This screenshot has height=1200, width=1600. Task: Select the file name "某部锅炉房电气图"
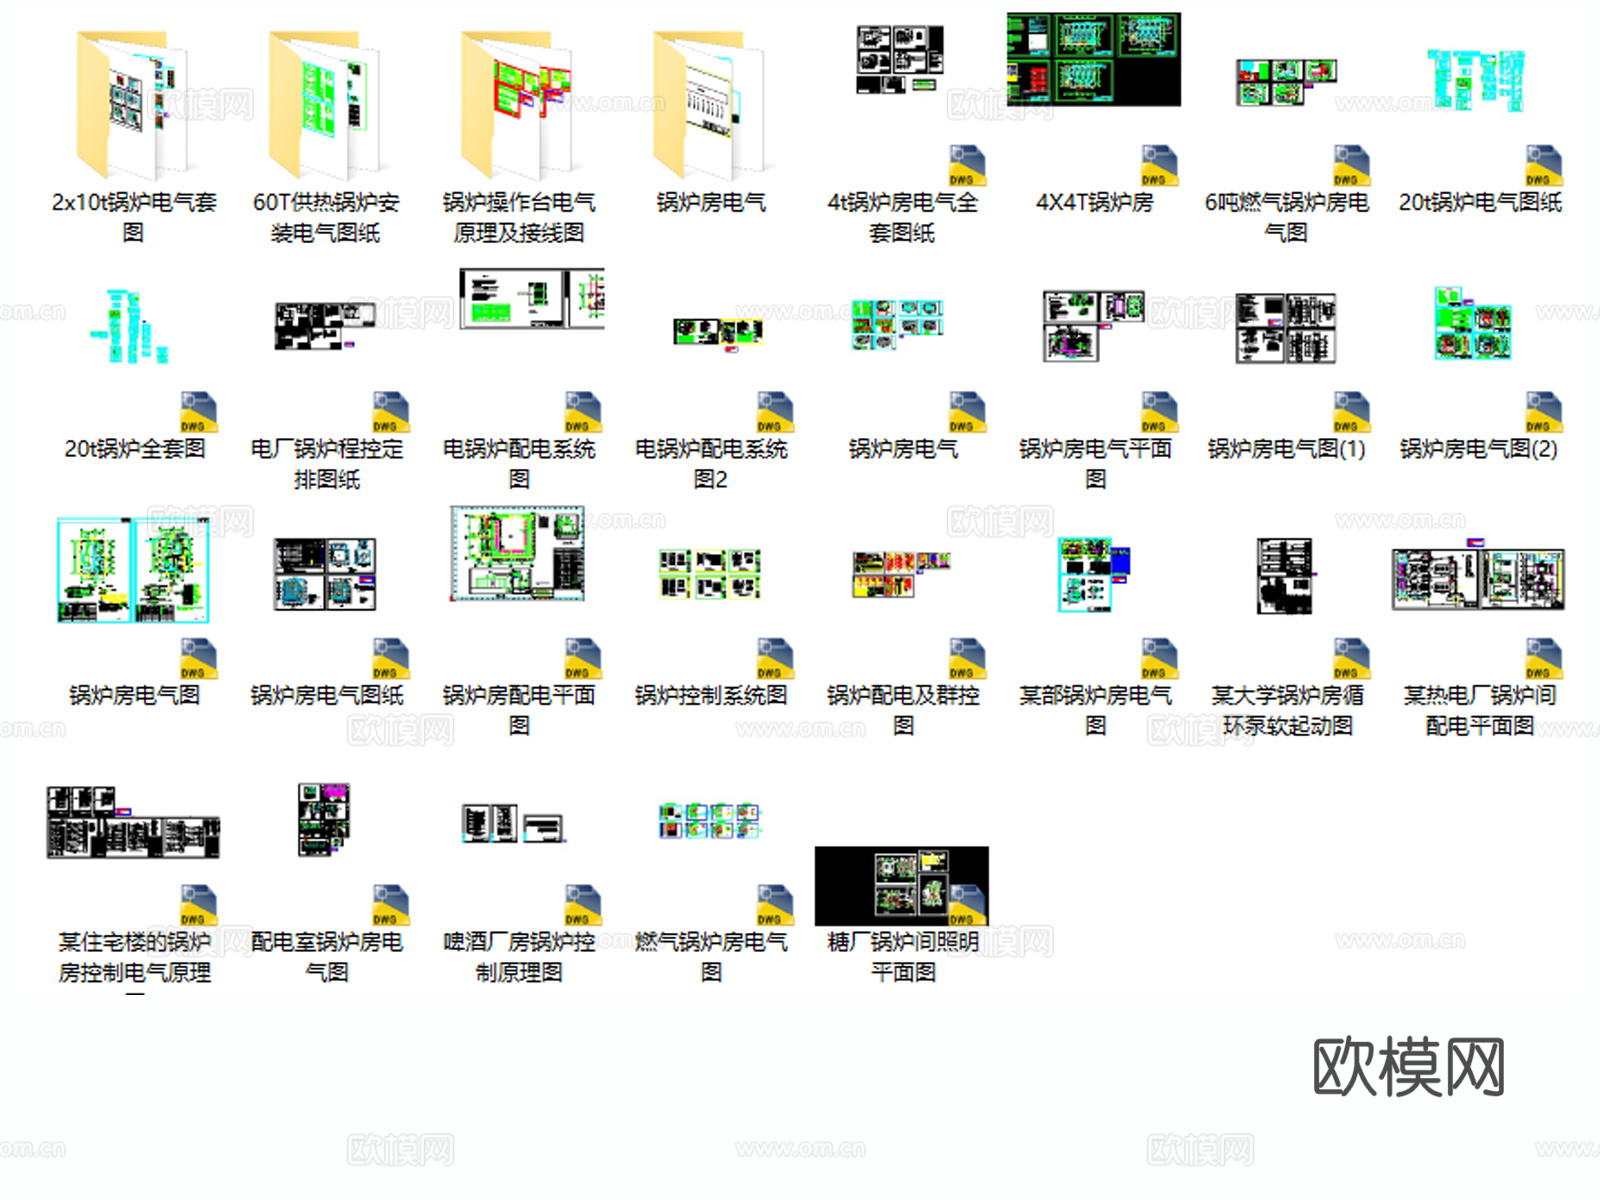point(1094,710)
